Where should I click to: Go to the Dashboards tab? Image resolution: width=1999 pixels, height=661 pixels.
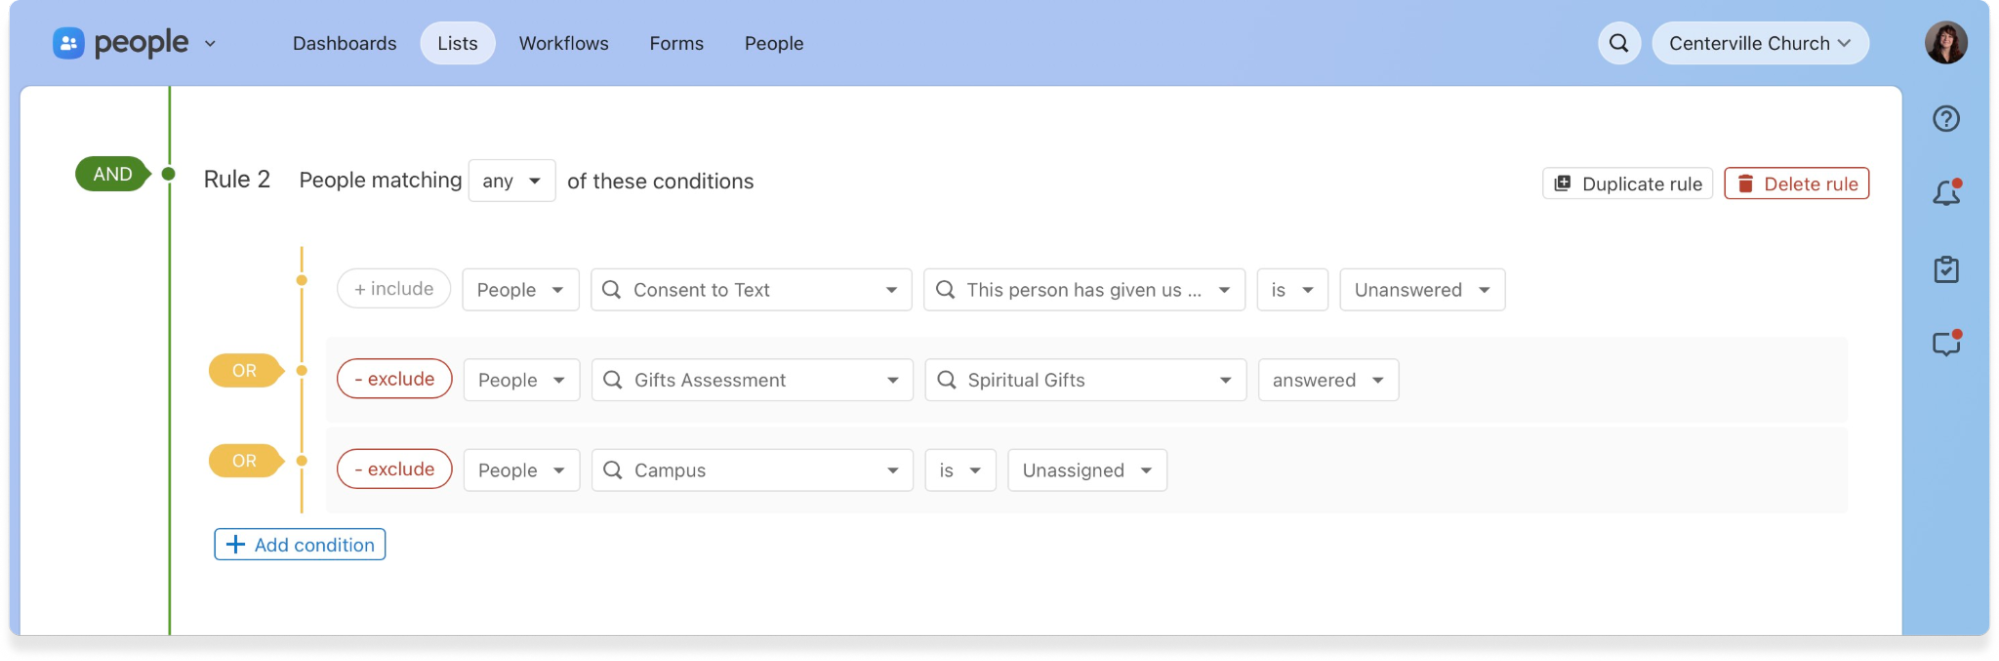344,43
